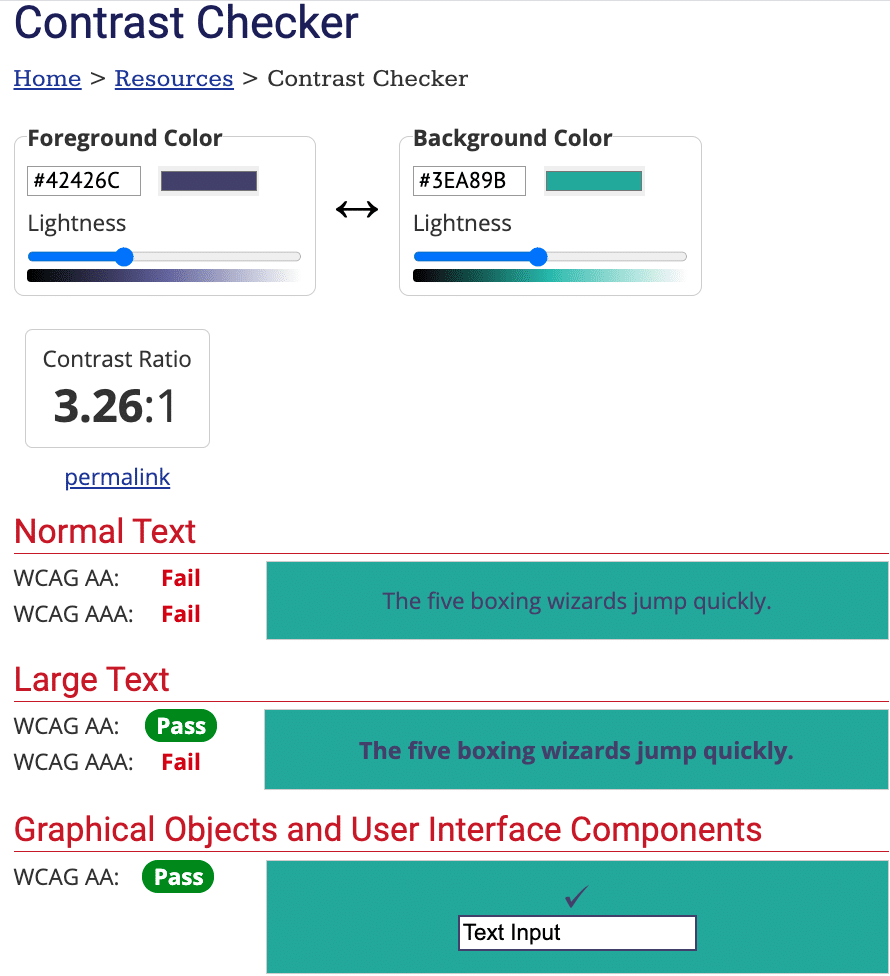
Task: Open the Resources breadcrumb link
Action: tap(173, 78)
